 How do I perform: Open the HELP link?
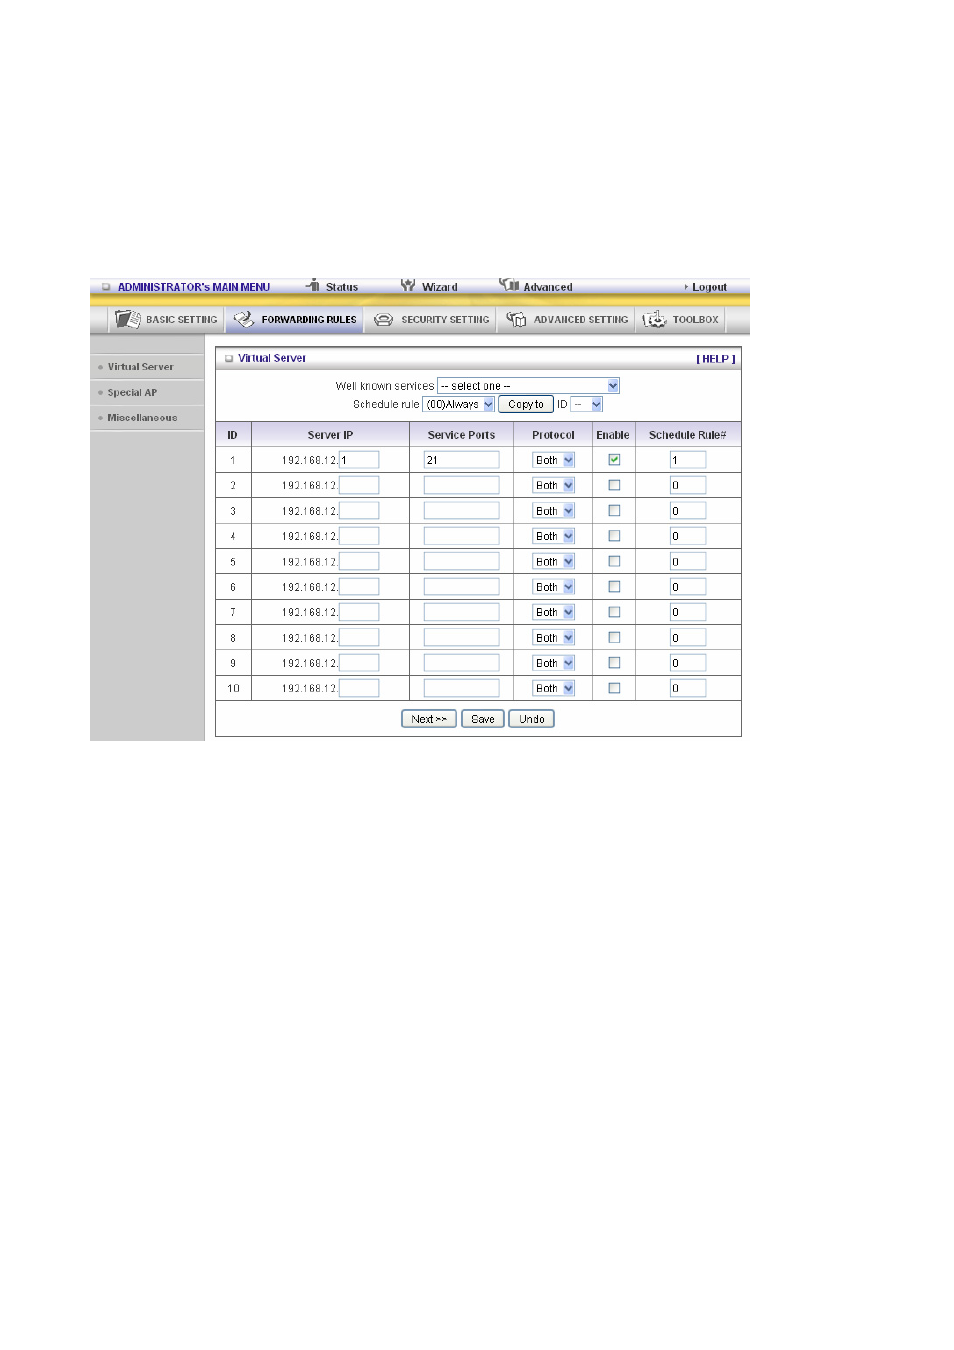click(716, 359)
